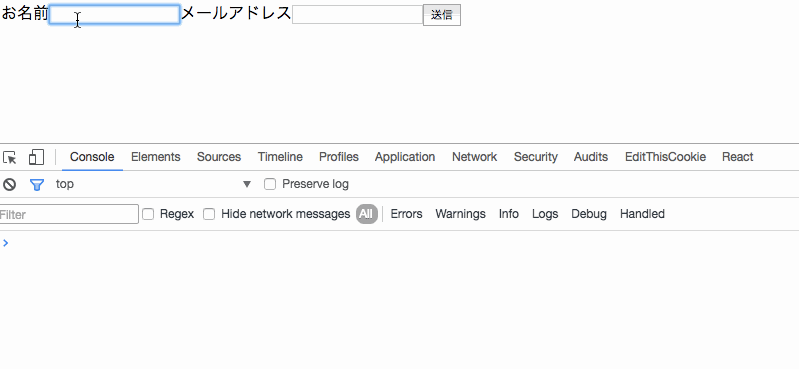Open the Audits tab
Screen dimensions: 799x369
[x=591, y=157]
